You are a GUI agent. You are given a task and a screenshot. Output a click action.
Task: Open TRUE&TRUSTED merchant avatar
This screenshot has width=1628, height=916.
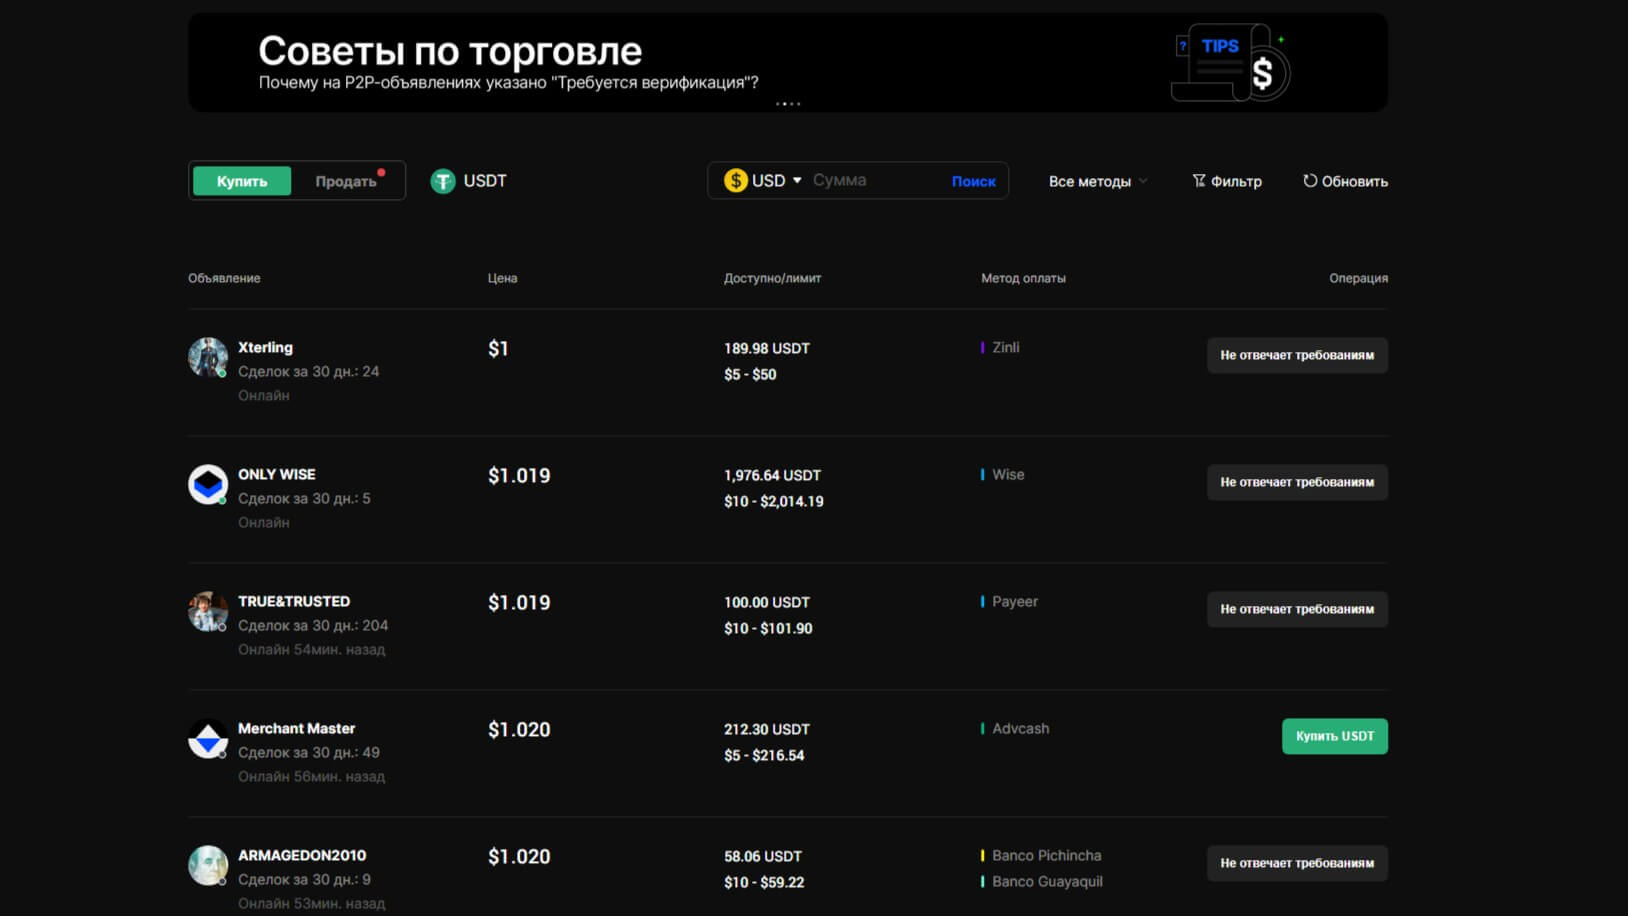[x=208, y=611]
